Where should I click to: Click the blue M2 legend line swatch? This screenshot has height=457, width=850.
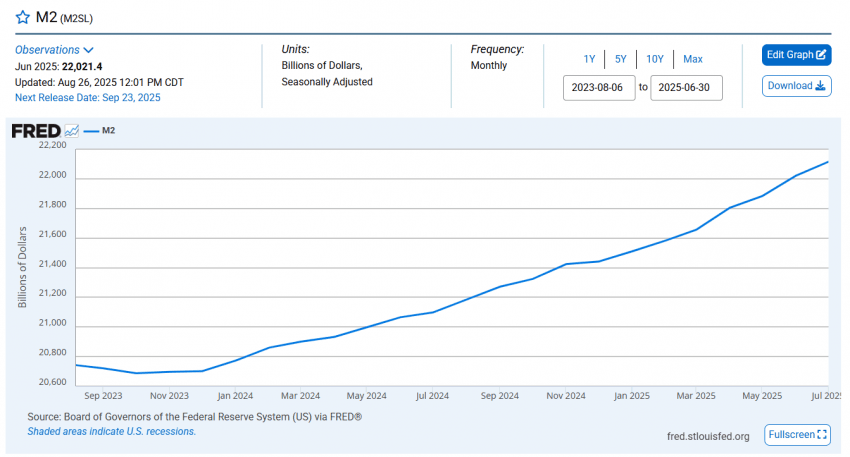point(91,130)
